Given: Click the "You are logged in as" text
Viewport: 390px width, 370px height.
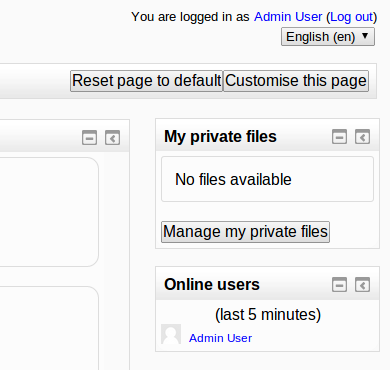Looking at the screenshot, I should tap(190, 17).
